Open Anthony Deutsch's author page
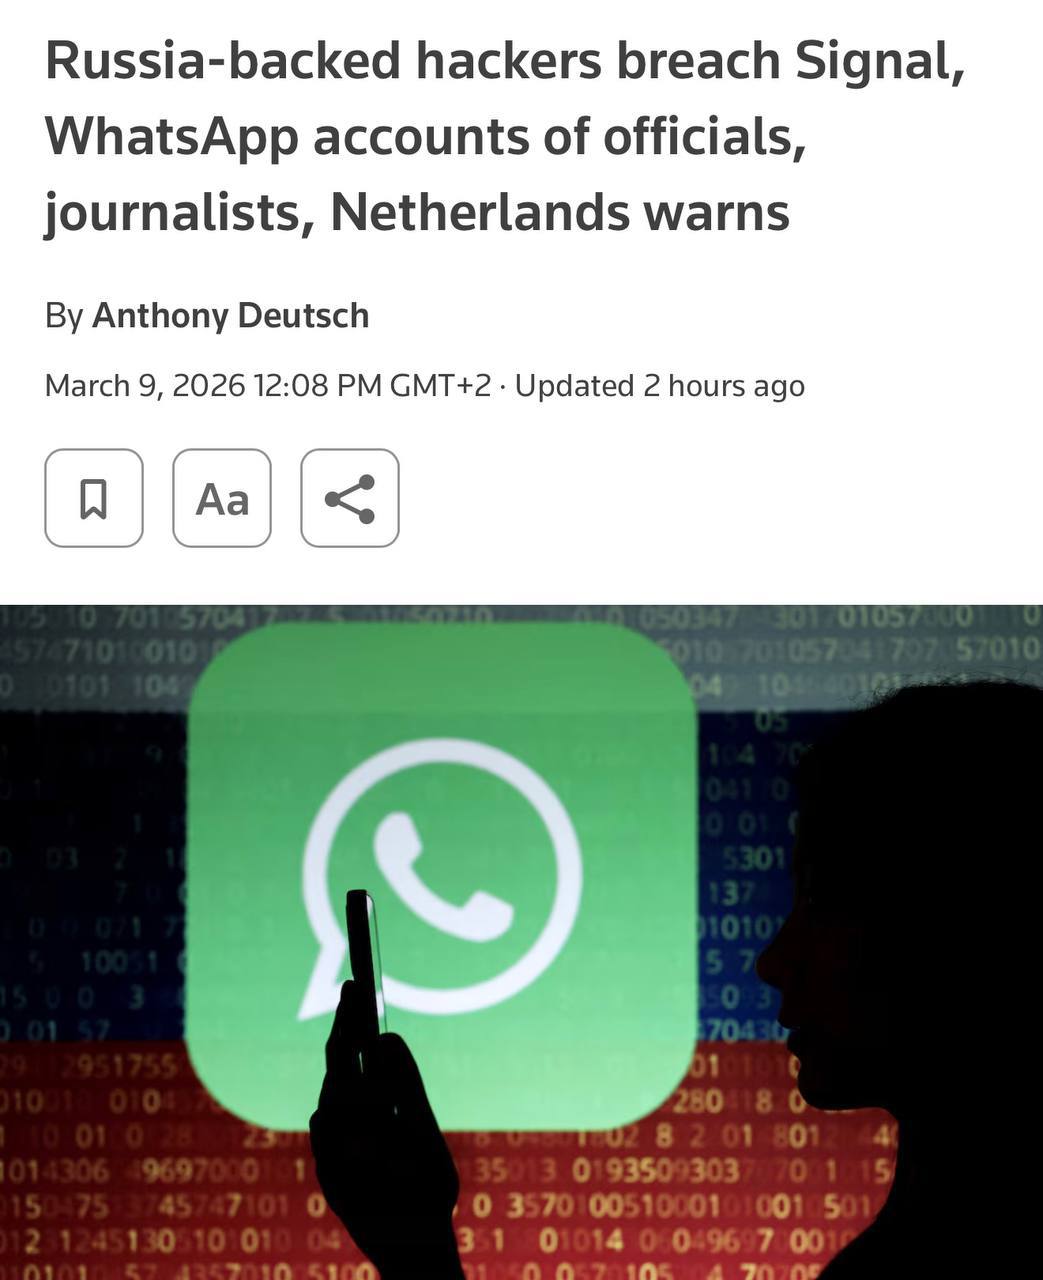Screen dimensions: 1043x1280 [231, 316]
